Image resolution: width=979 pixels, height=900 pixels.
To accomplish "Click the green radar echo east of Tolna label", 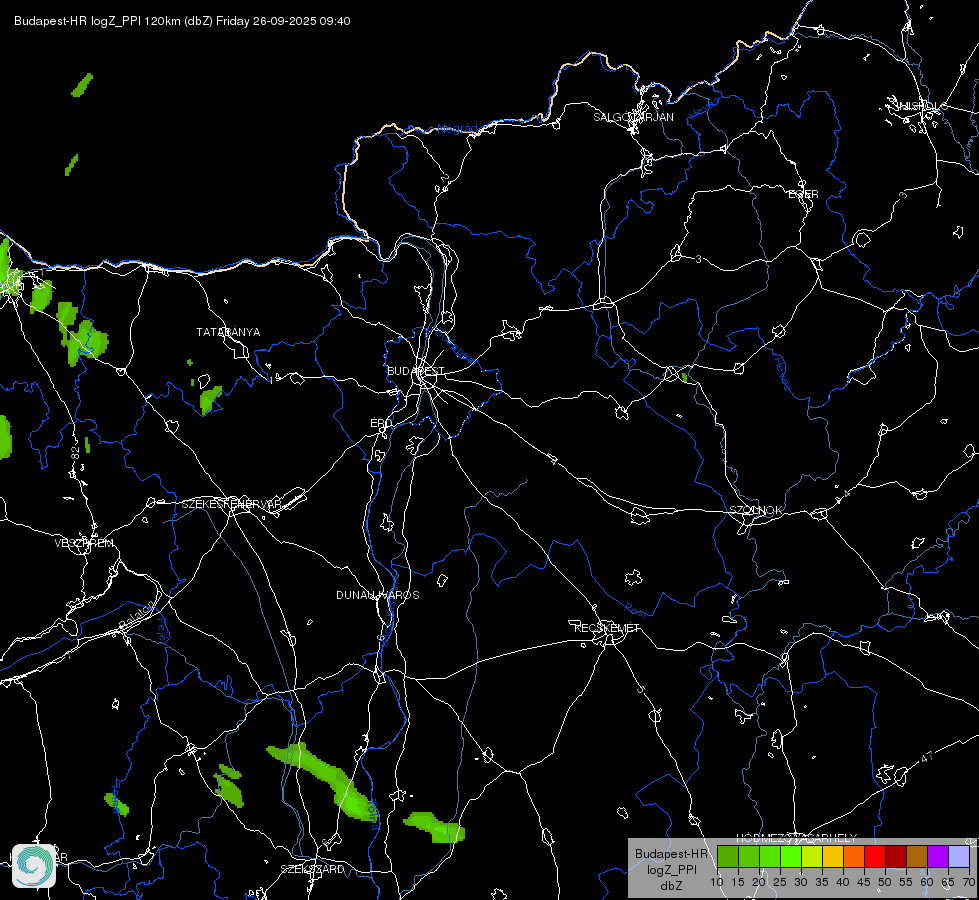I will [435, 828].
